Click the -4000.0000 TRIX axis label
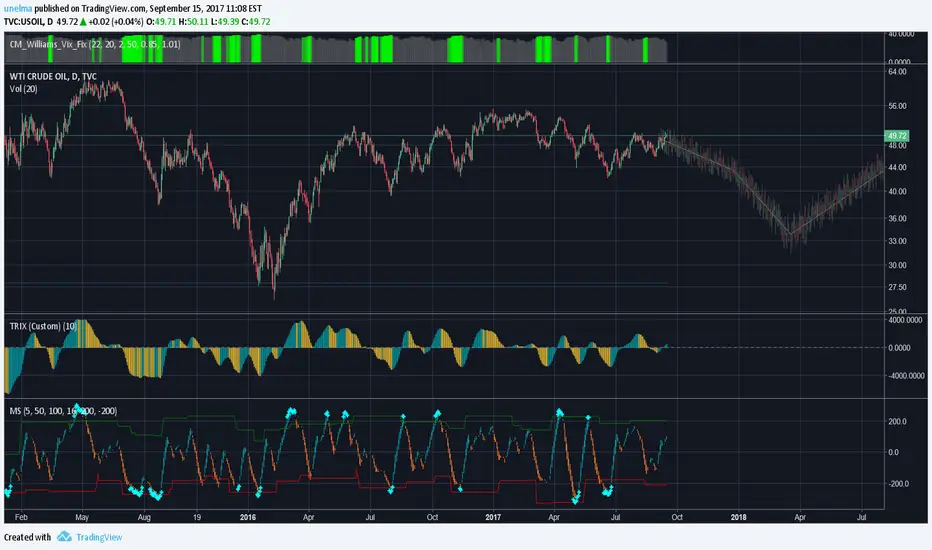The image size is (932, 550). point(906,376)
